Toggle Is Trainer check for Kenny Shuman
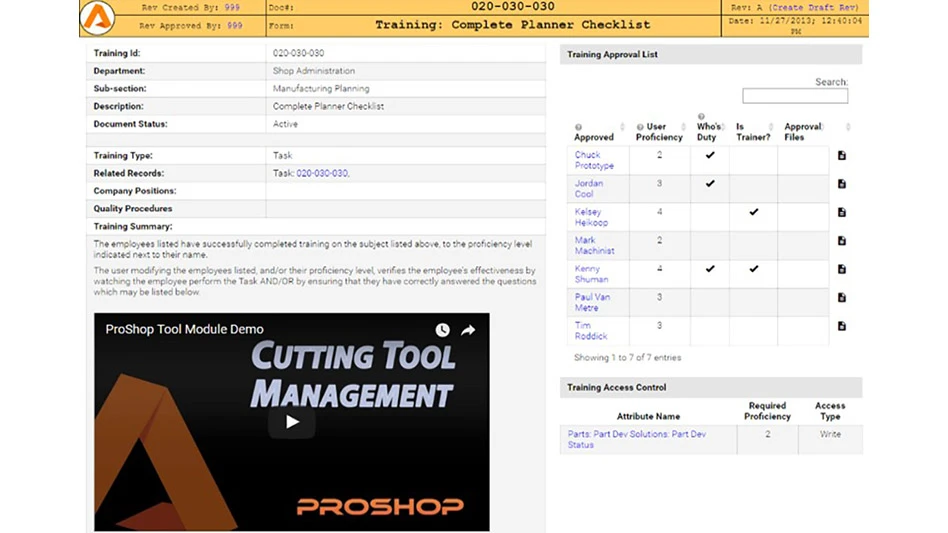The width and height of the screenshot is (948, 533). [753, 268]
